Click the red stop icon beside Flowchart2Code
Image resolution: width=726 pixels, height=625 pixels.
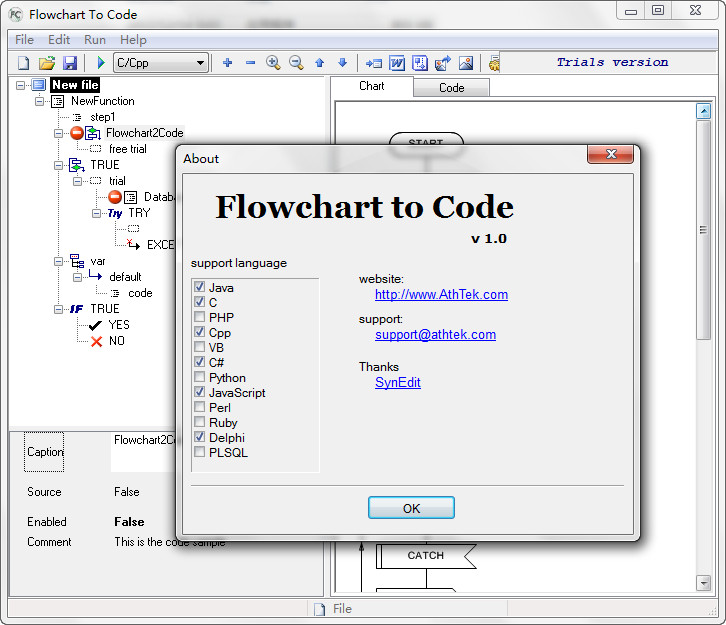pos(77,133)
